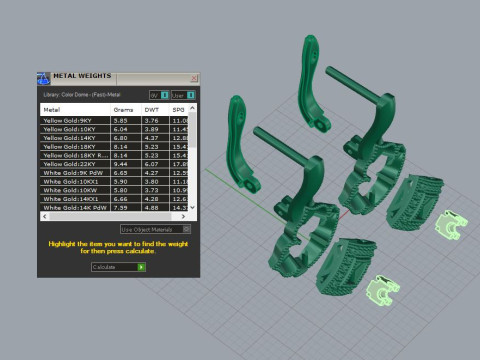This screenshot has width=480, height=360.
Task: Click the 7.59 grams value
Action: tap(120, 208)
